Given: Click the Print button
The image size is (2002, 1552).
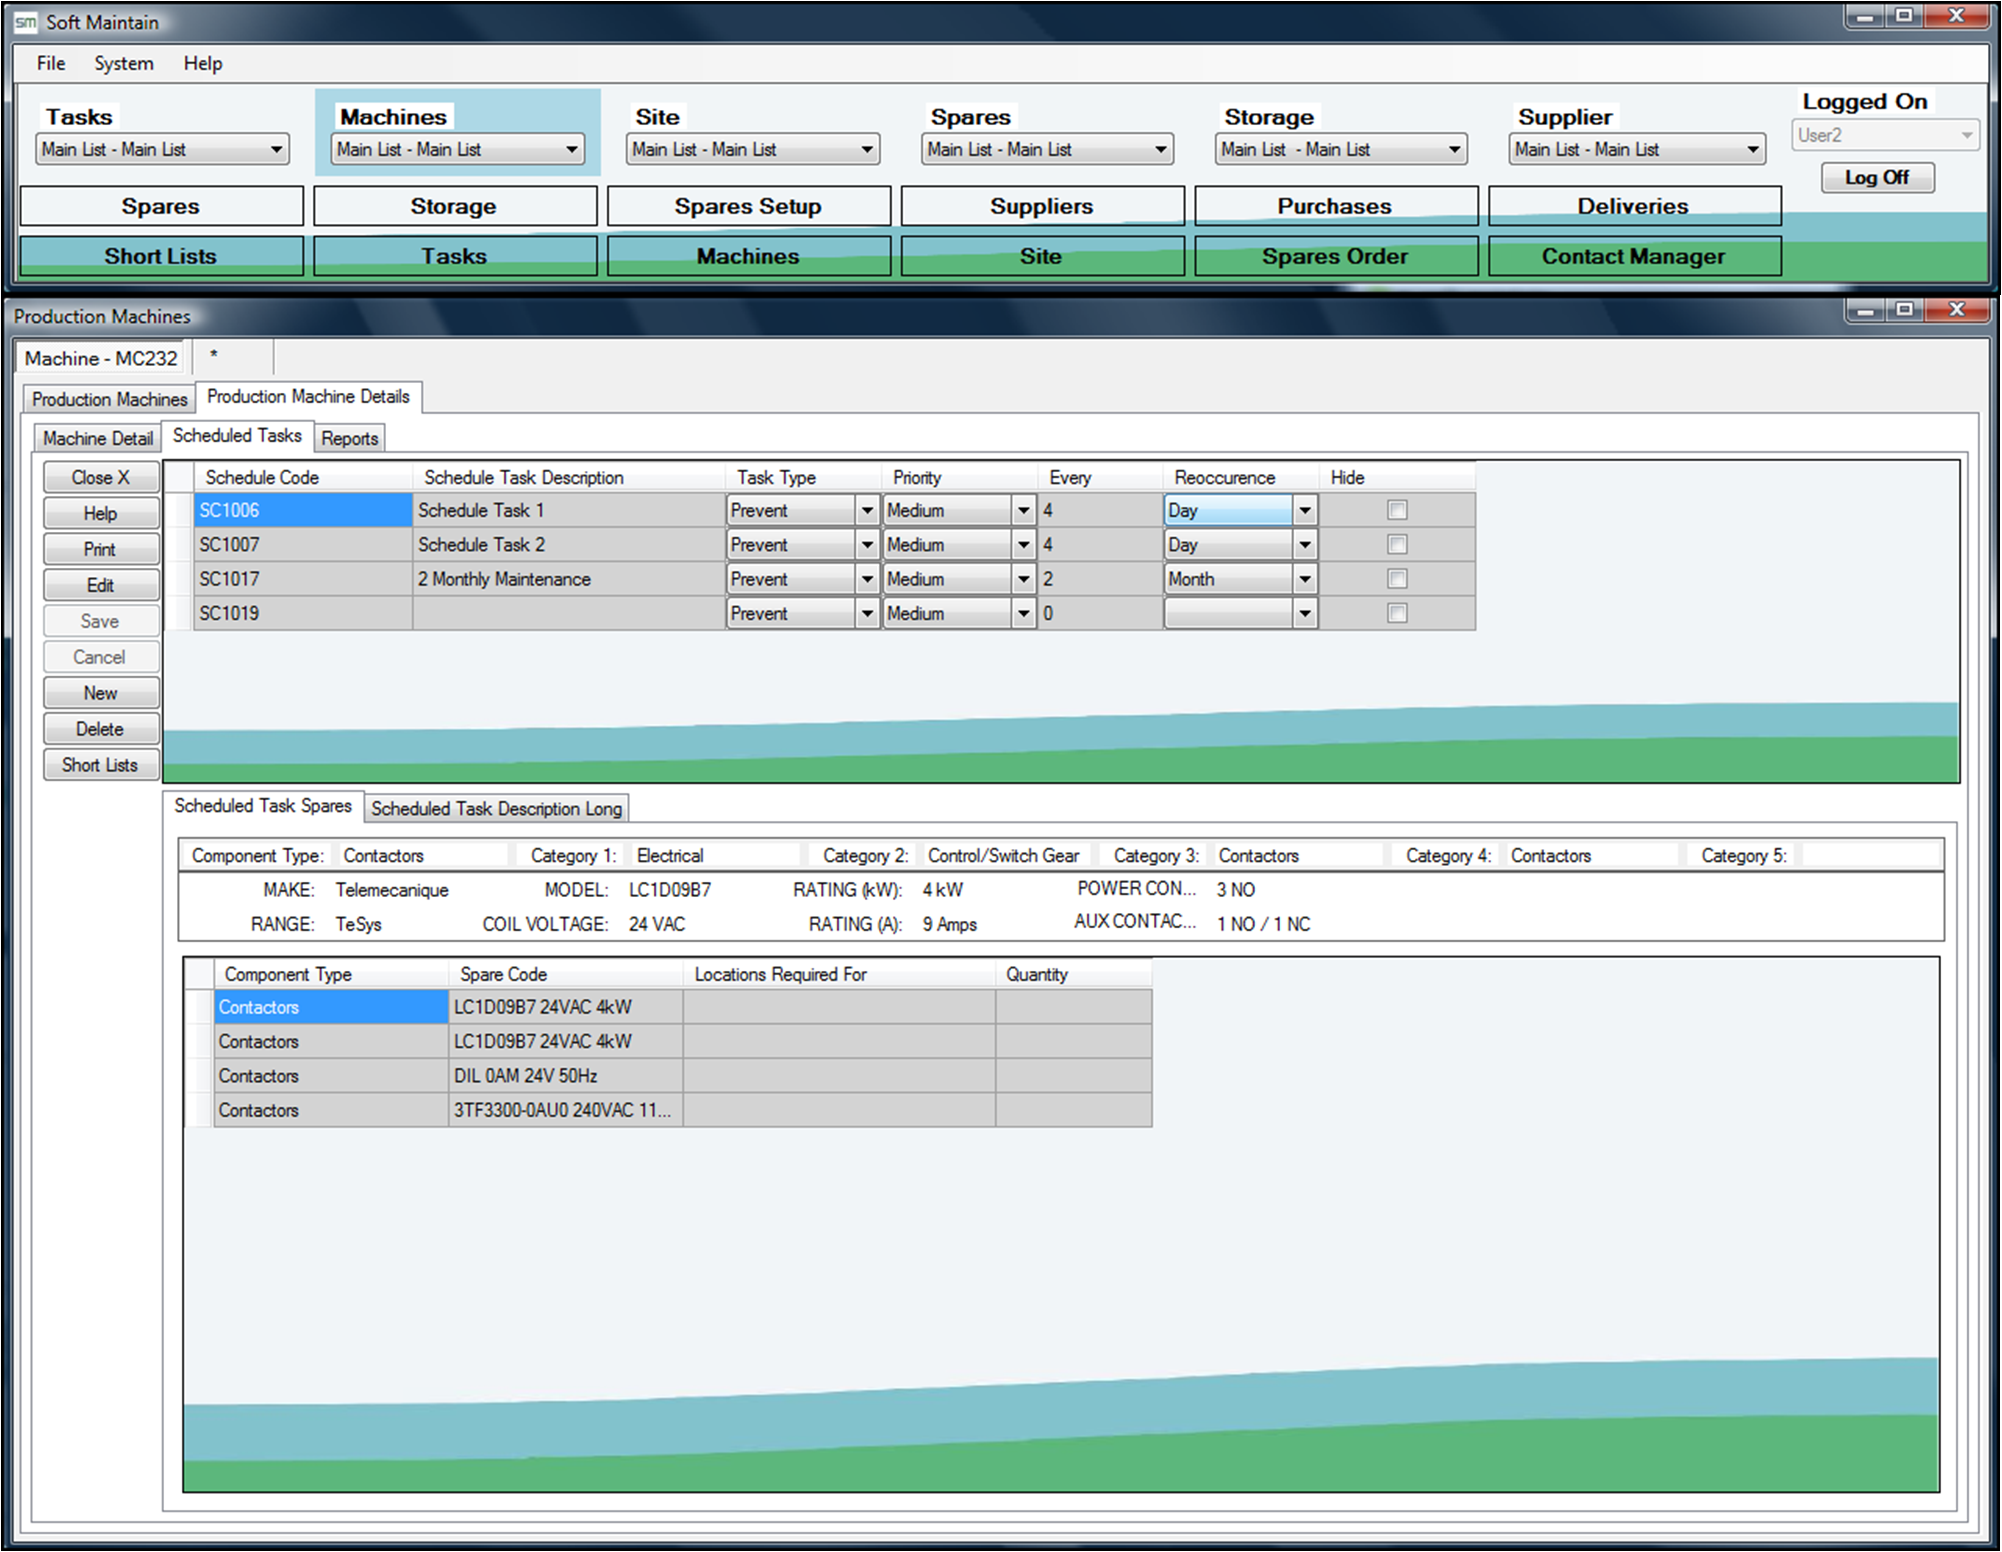Looking at the screenshot, I should [101, 549].
